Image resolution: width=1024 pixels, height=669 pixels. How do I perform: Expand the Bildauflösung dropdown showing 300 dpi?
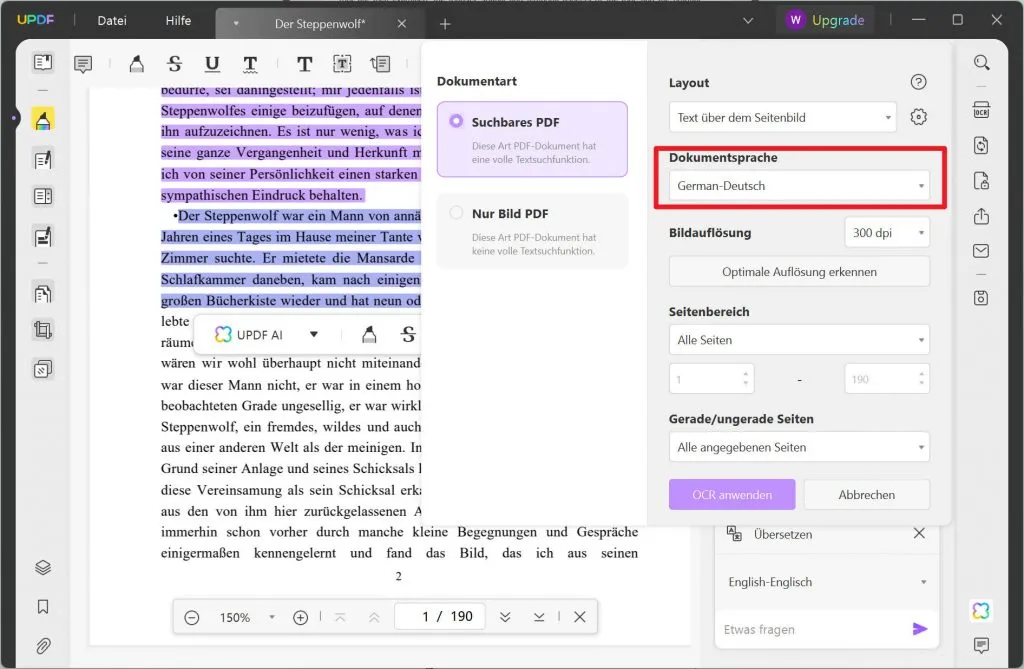(886, 232)
